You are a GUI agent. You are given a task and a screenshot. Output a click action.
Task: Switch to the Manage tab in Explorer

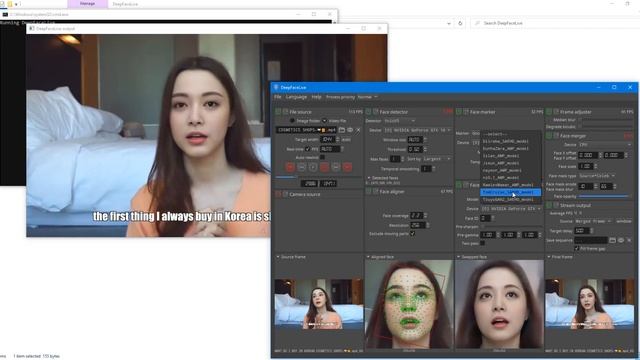[87, 4]
